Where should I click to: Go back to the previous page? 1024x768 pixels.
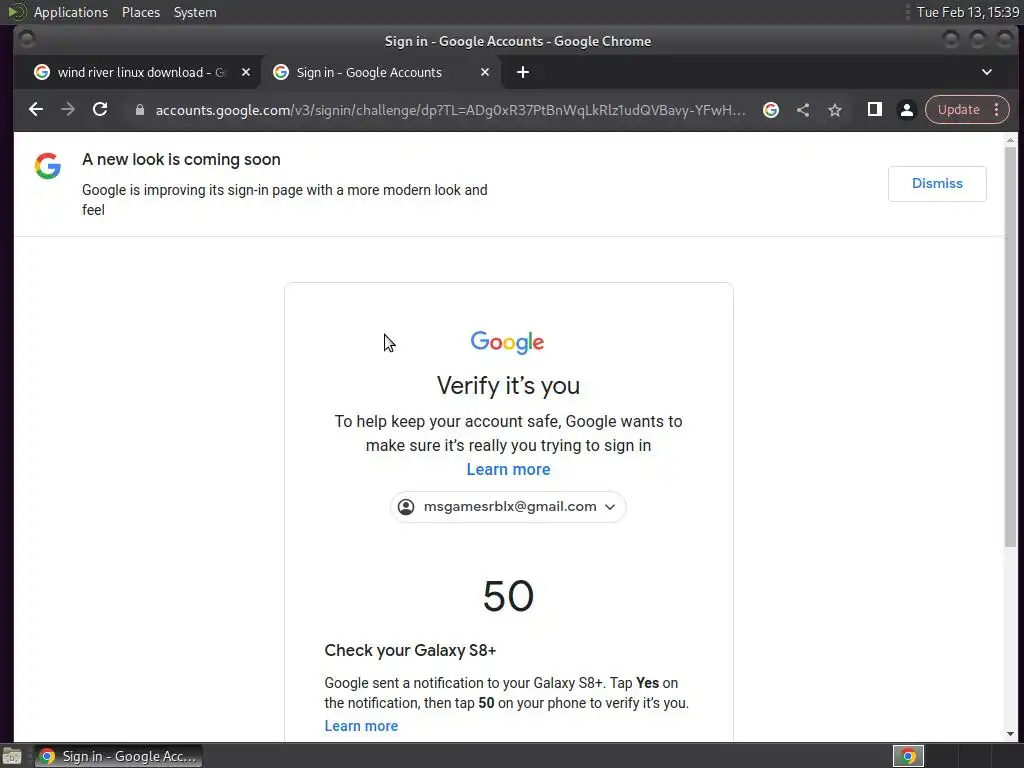pos(36,110)
